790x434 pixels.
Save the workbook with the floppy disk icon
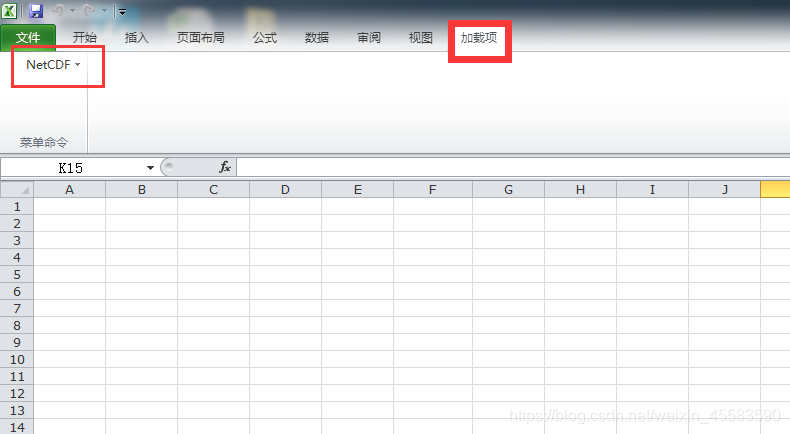click(36, 11)
